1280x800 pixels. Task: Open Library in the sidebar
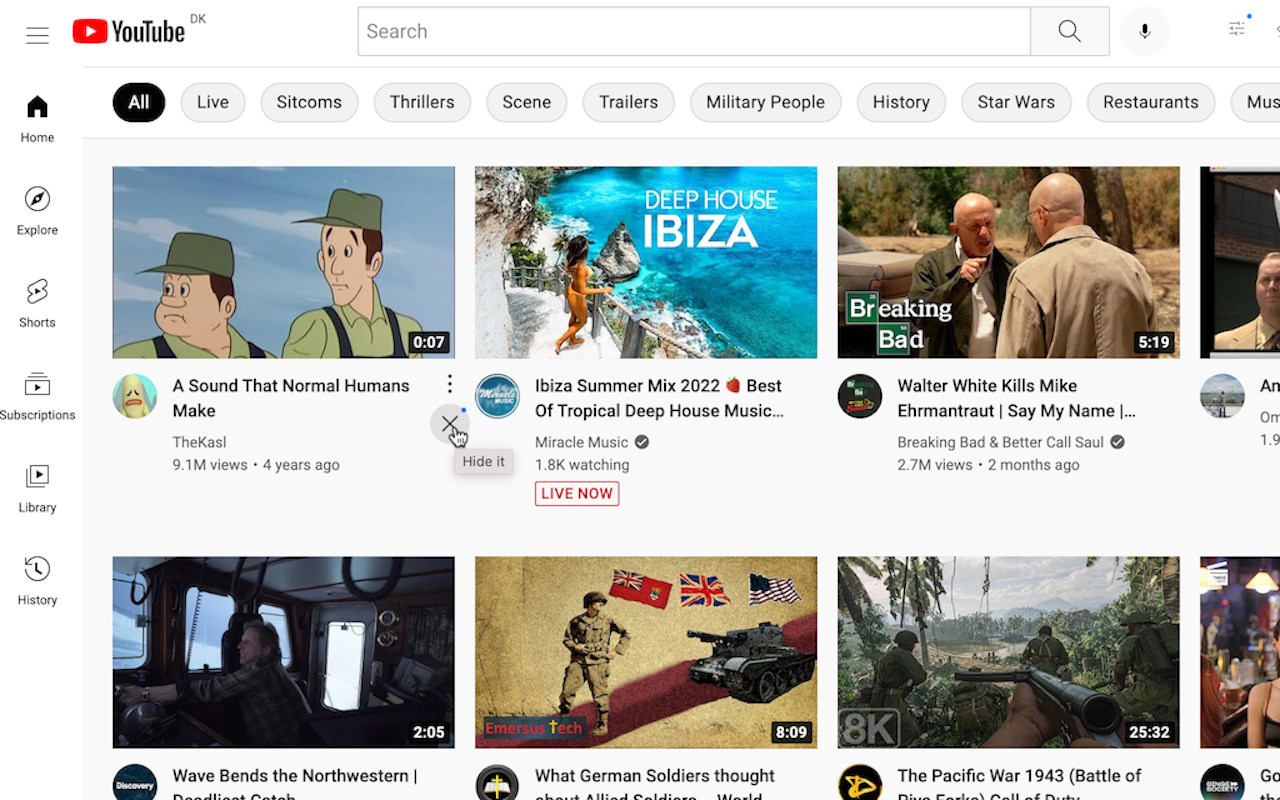point(37,489)
